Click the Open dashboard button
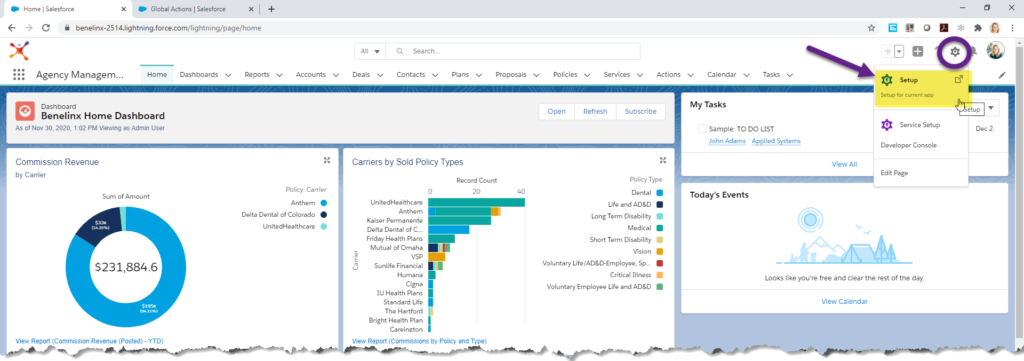Image resolution: width=1024 pixels, height=361 pixels. (556, 112)
